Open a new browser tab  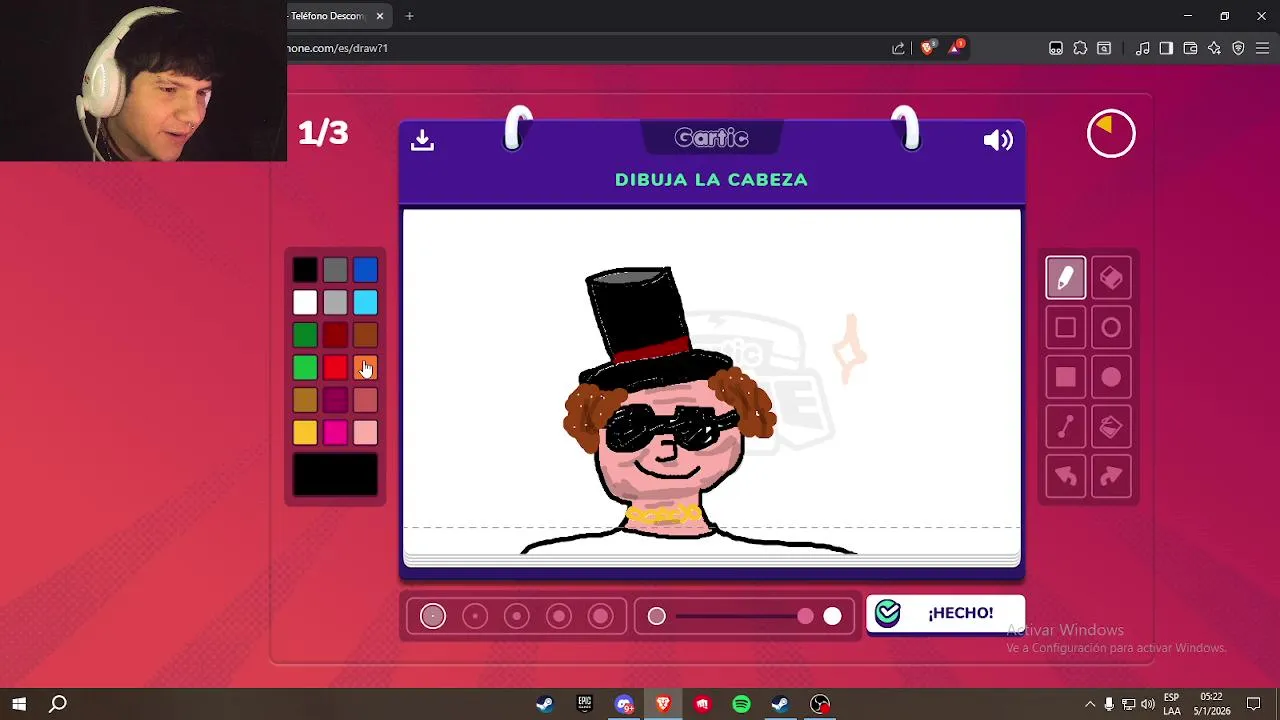409,16
